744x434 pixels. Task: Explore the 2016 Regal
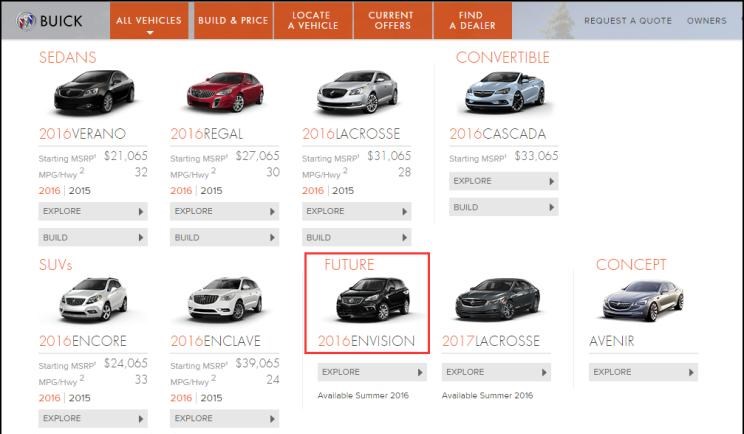[224, 211]
